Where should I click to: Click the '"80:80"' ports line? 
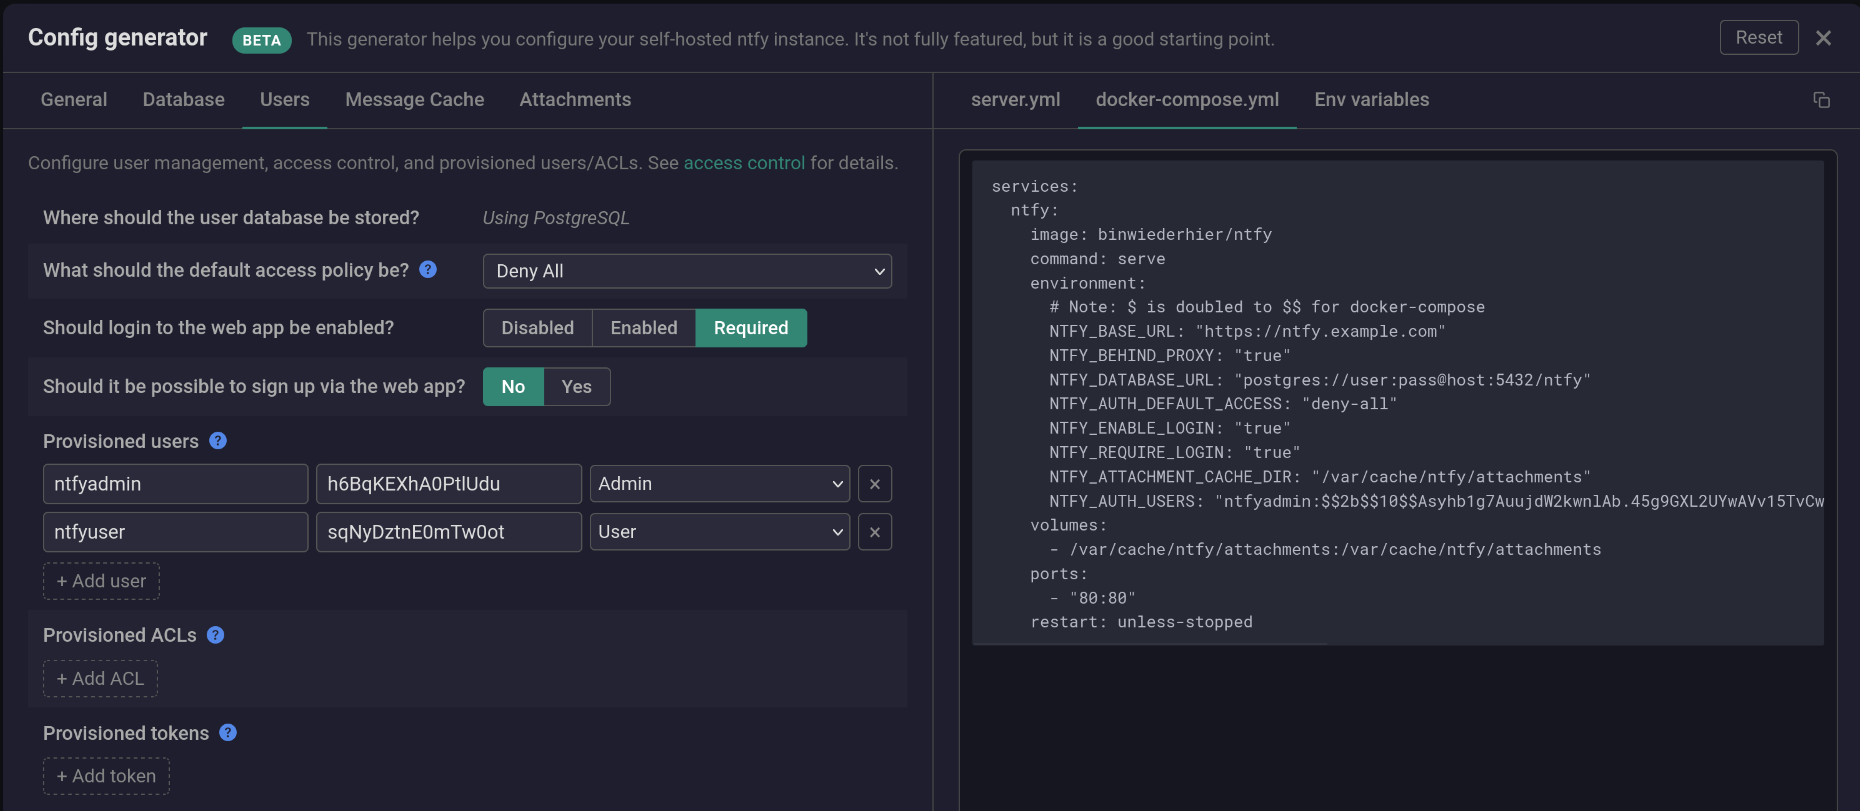coord(1092,598)
